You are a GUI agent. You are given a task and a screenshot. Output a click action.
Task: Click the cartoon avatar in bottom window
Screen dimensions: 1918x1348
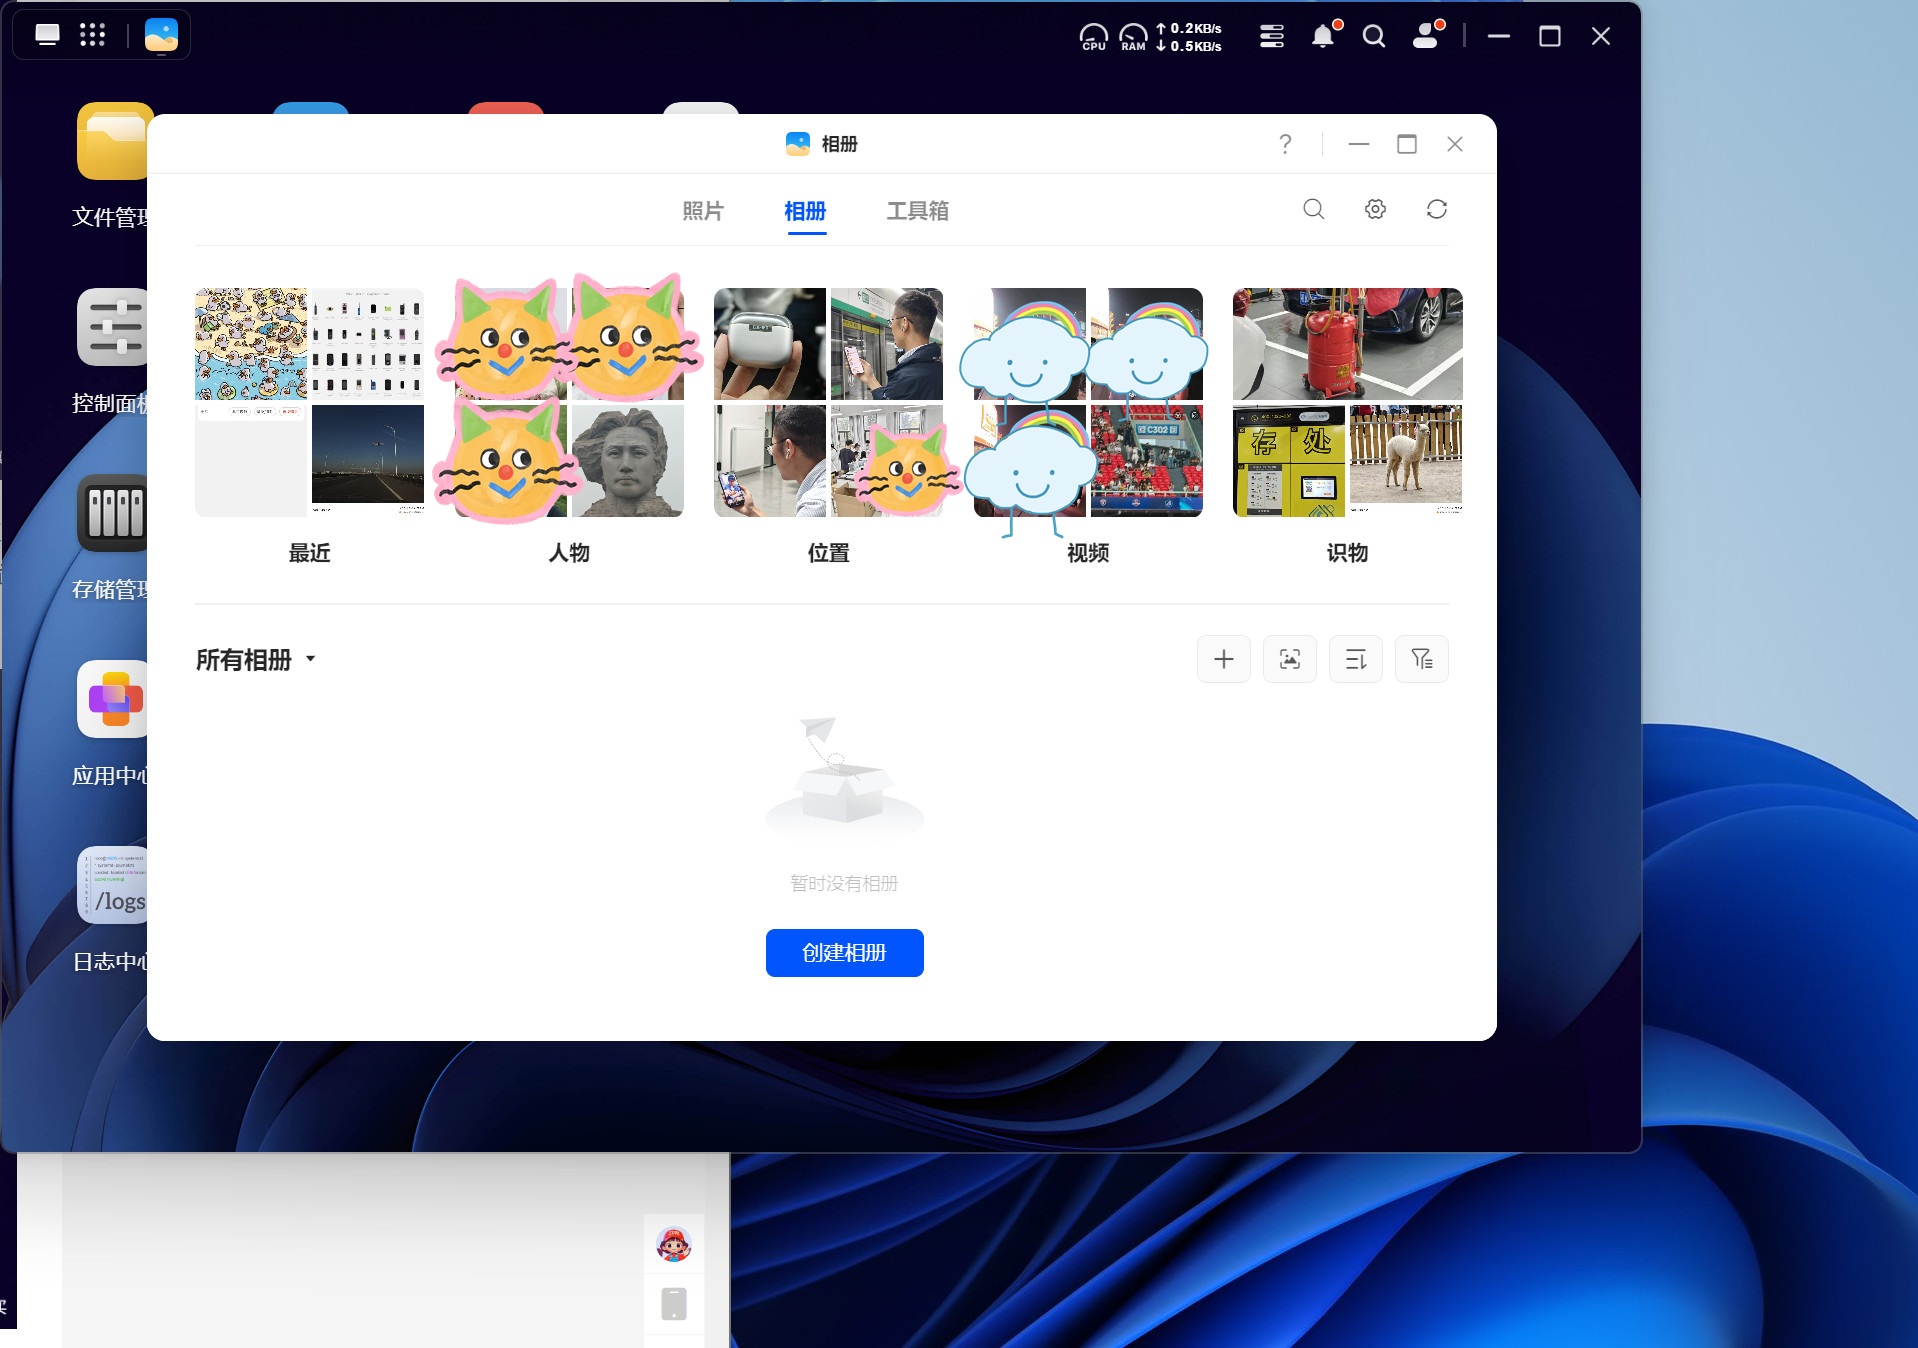(674, 1244)
